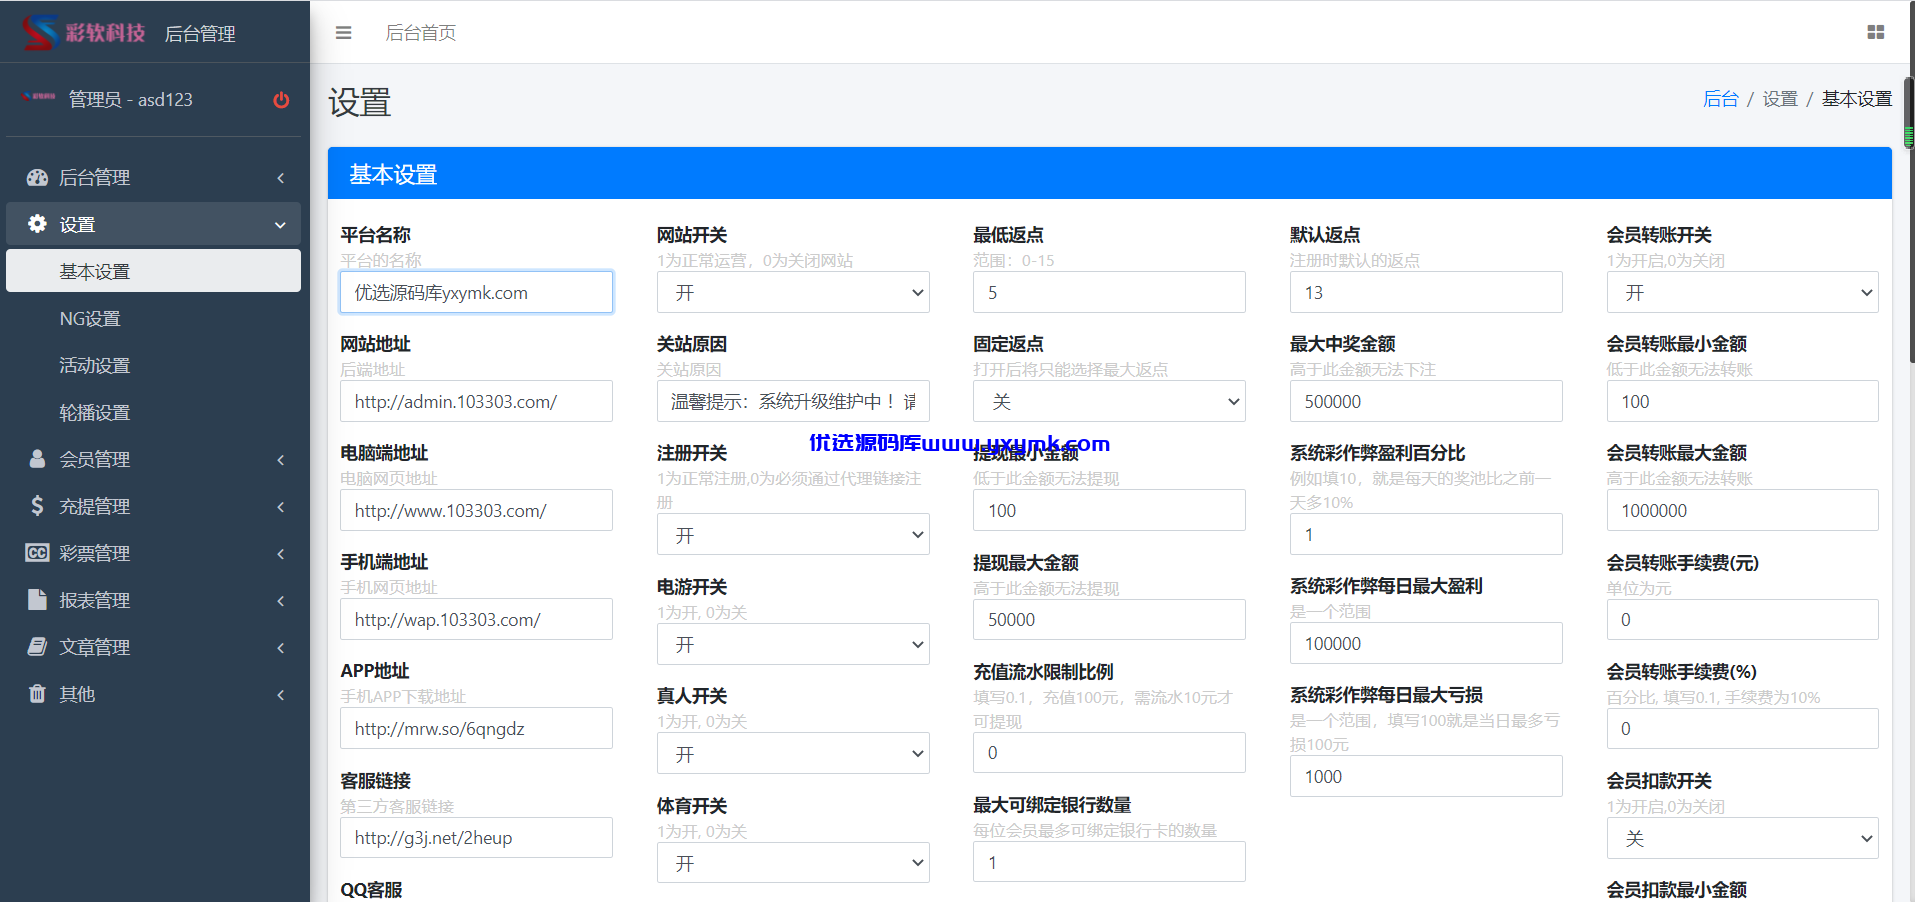Click the 最低返点 input field
This screenshot has width=1915, height=902.
click(x=1109, y=293)
